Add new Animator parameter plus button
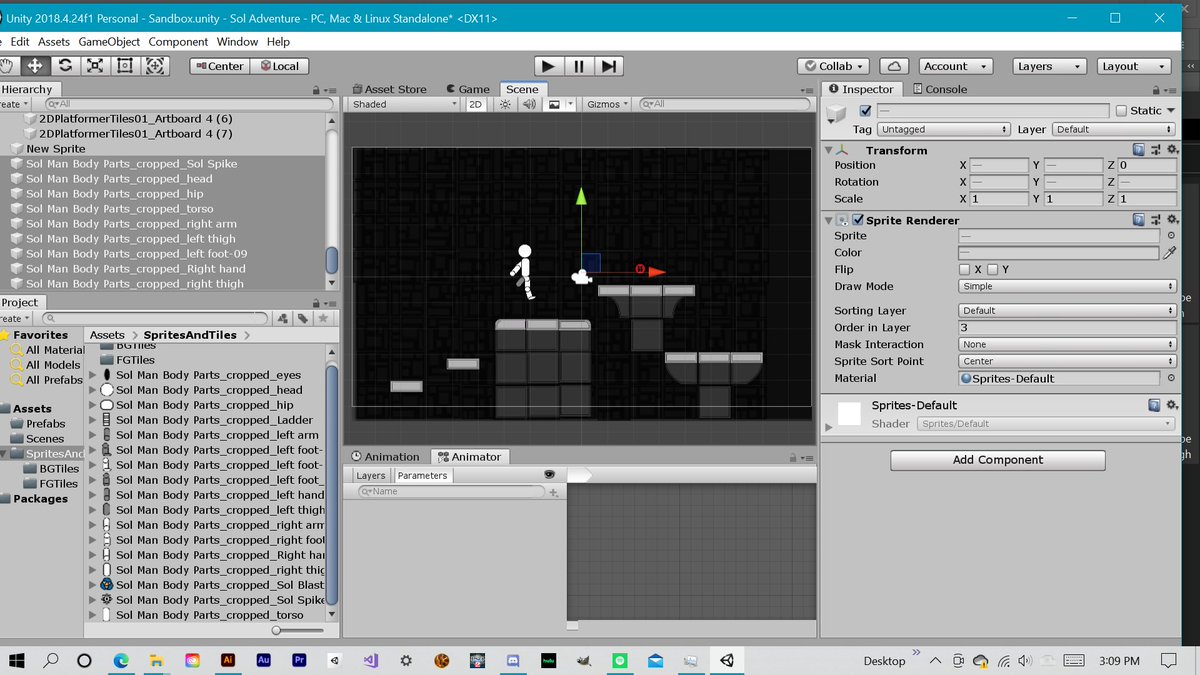This screenshot has height=675, width=1200. point(553,492)
